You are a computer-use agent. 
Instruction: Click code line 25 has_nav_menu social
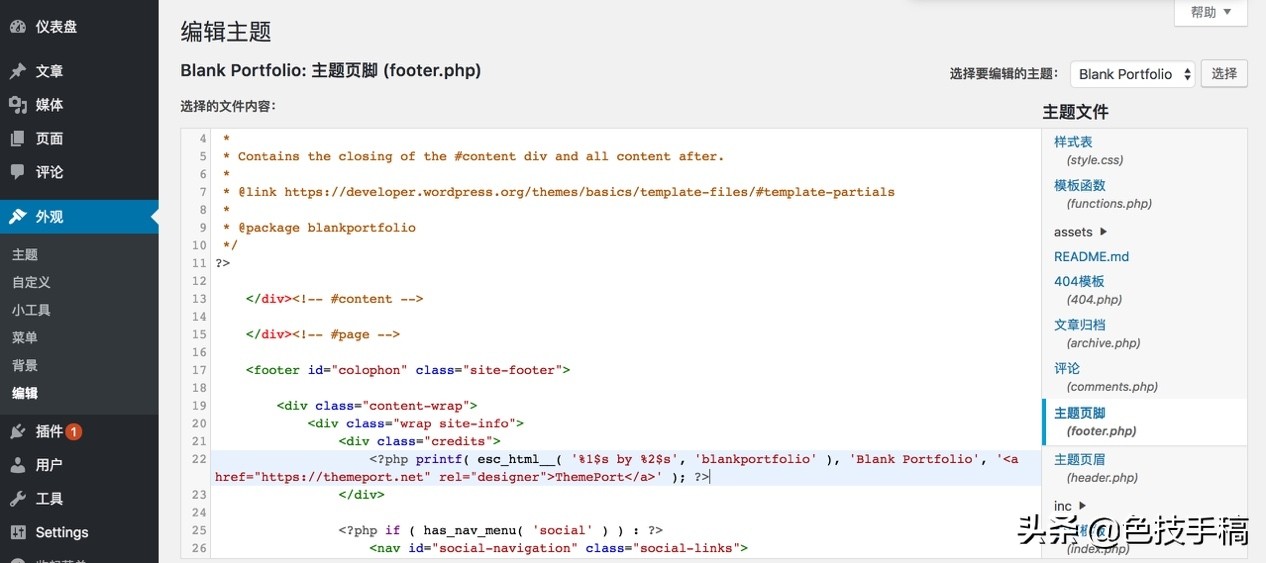coord(501,531)
